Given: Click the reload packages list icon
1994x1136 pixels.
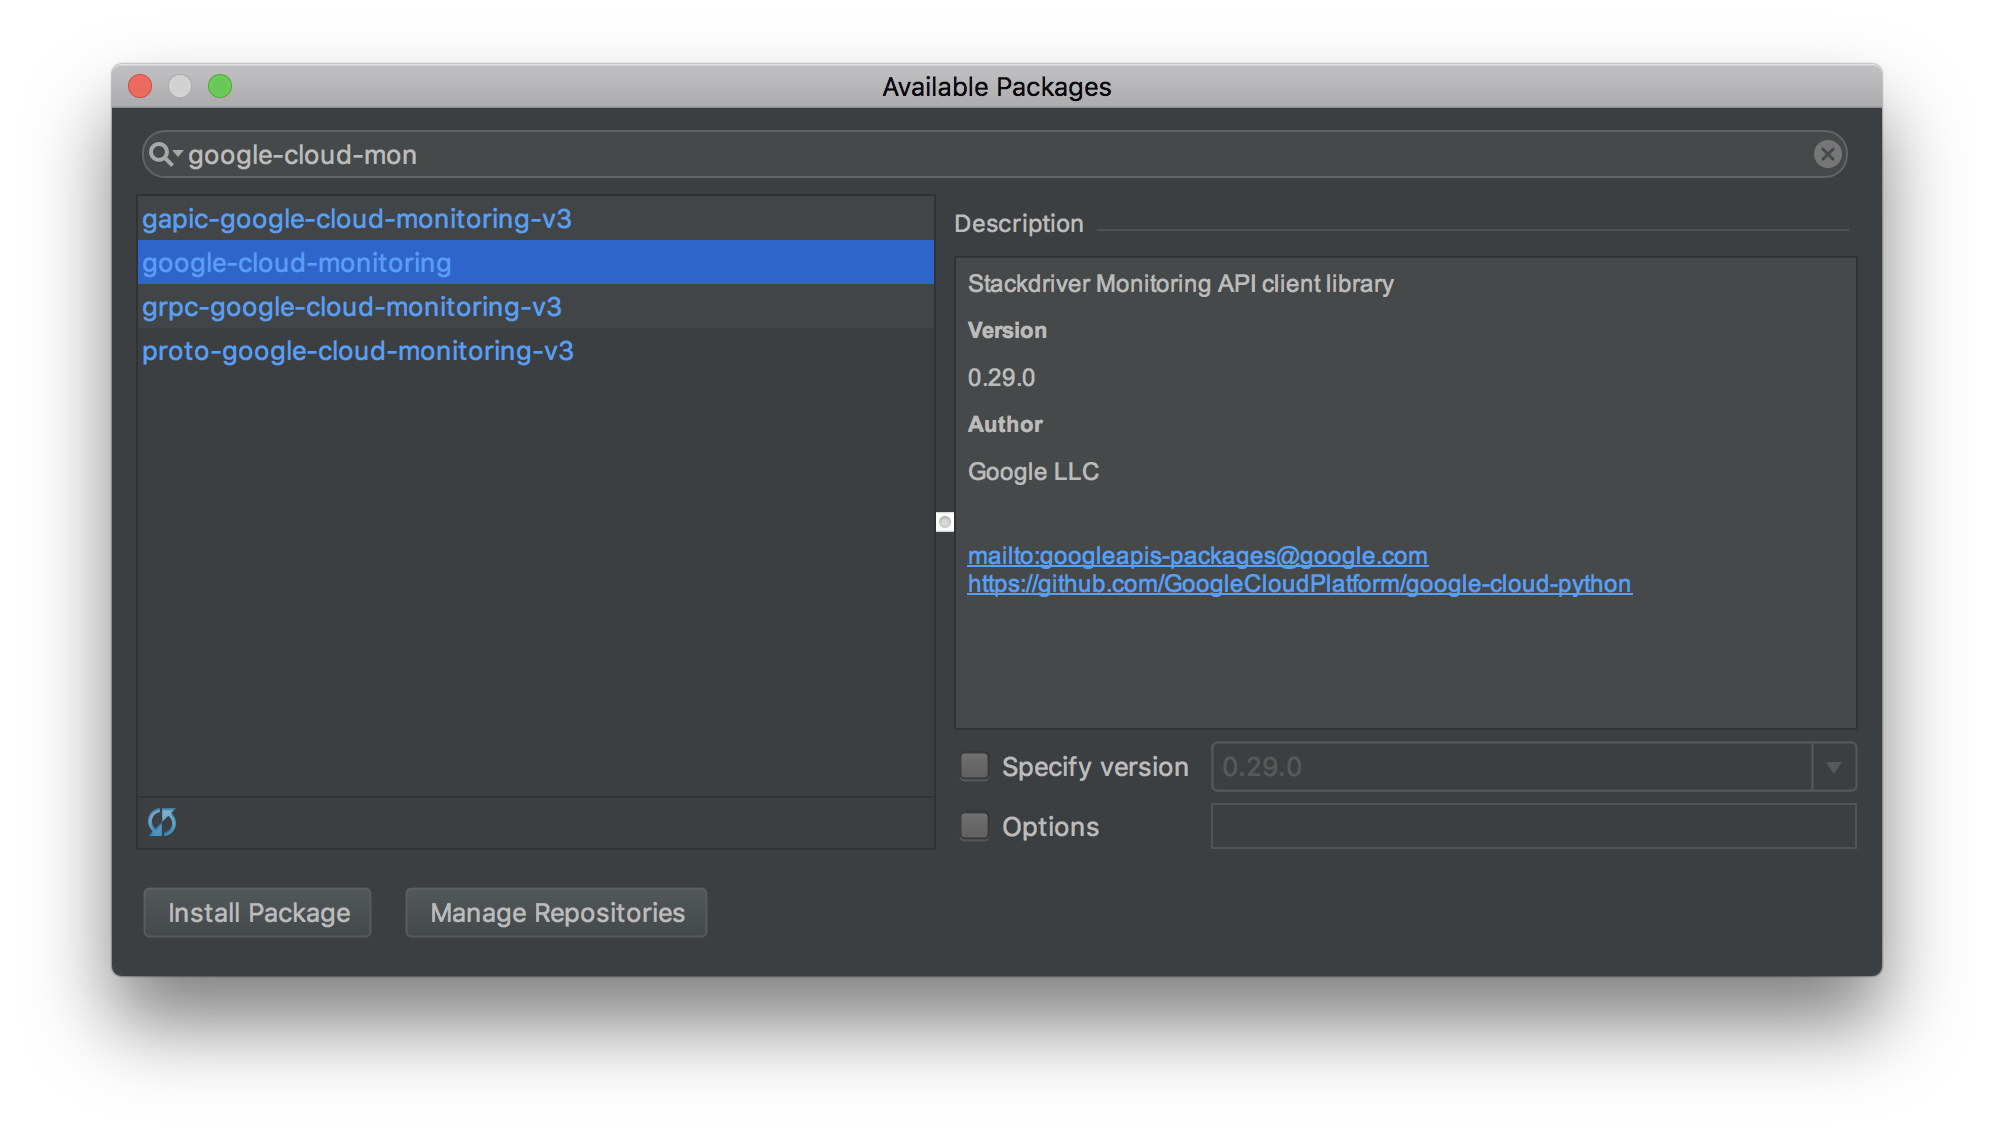Looking at the screenshot, I should pos(162,822).
